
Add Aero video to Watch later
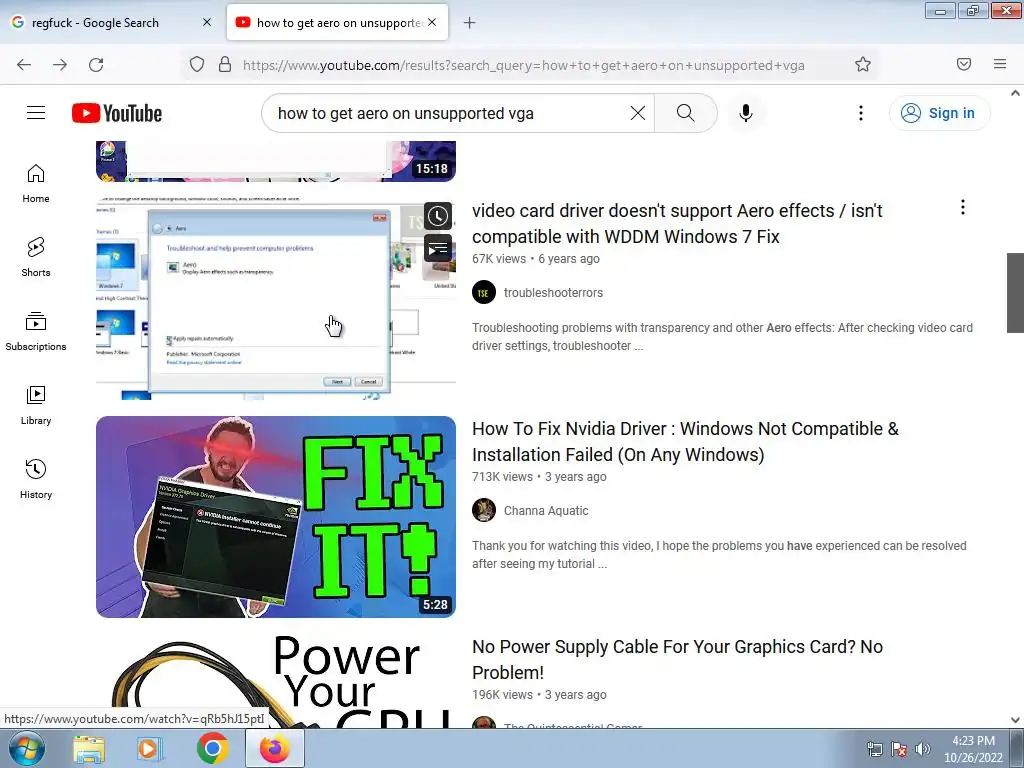pos(438,216)
